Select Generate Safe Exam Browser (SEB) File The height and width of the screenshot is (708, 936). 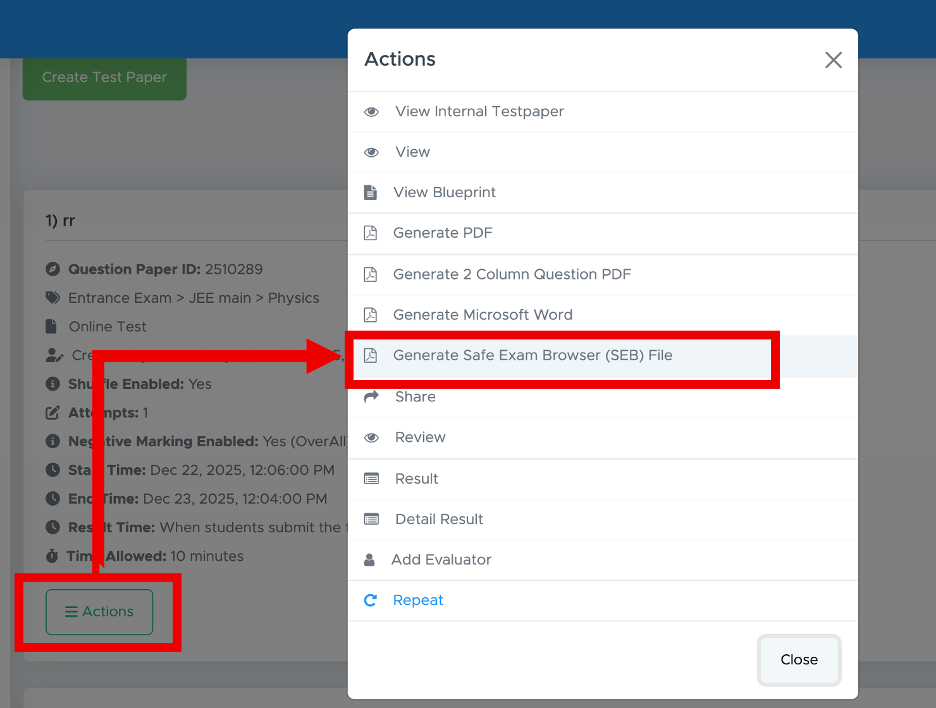tap(602, 356)
